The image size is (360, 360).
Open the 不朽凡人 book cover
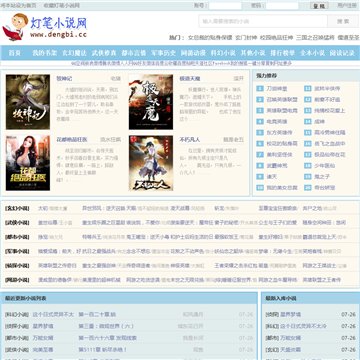tap(151, 163)
